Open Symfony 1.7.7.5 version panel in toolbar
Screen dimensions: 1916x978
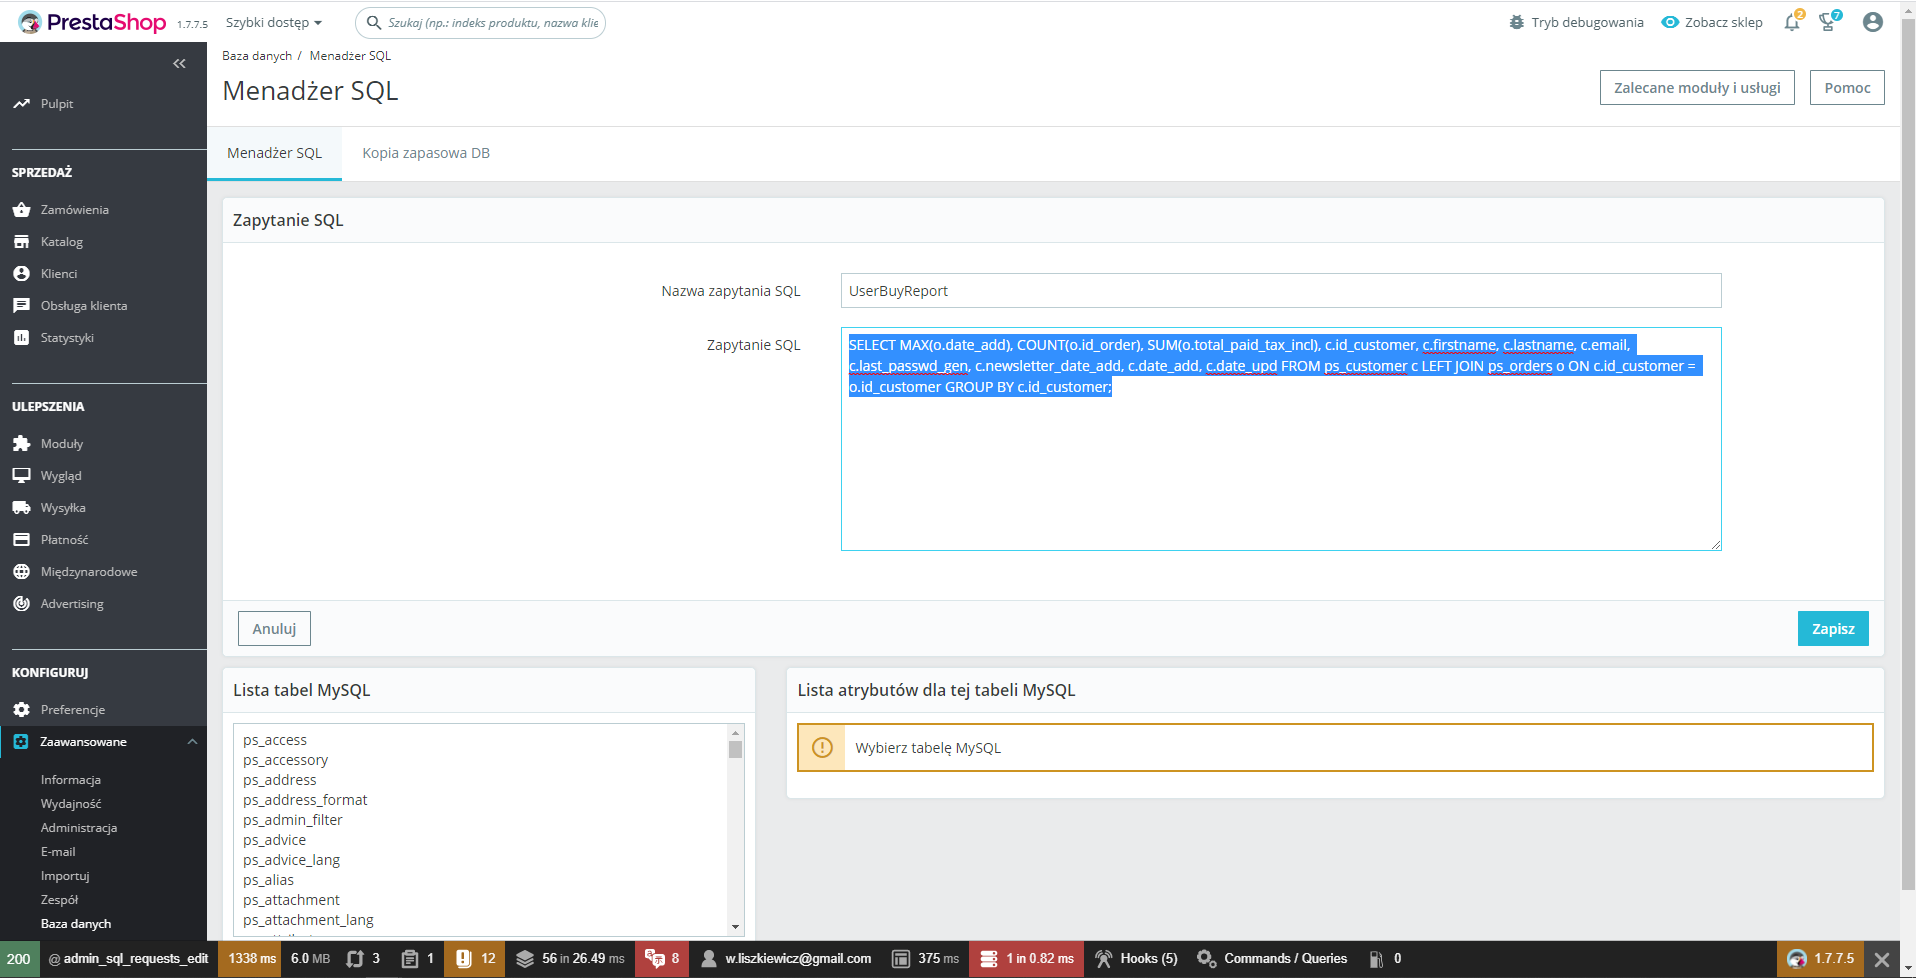[1821, 959]
